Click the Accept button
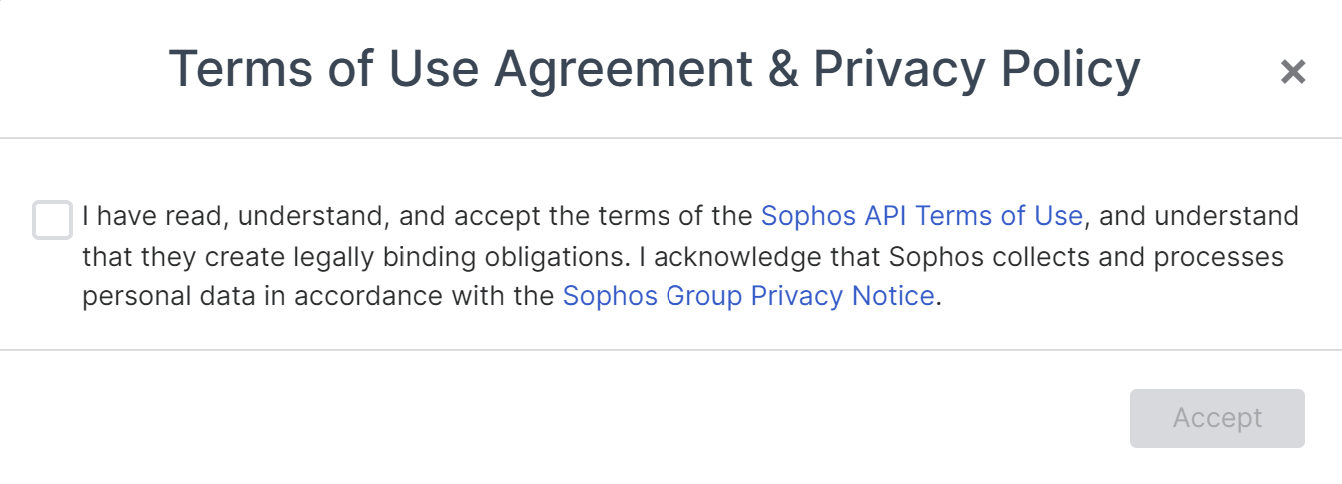1342x484 pixels. [1217, 418]
